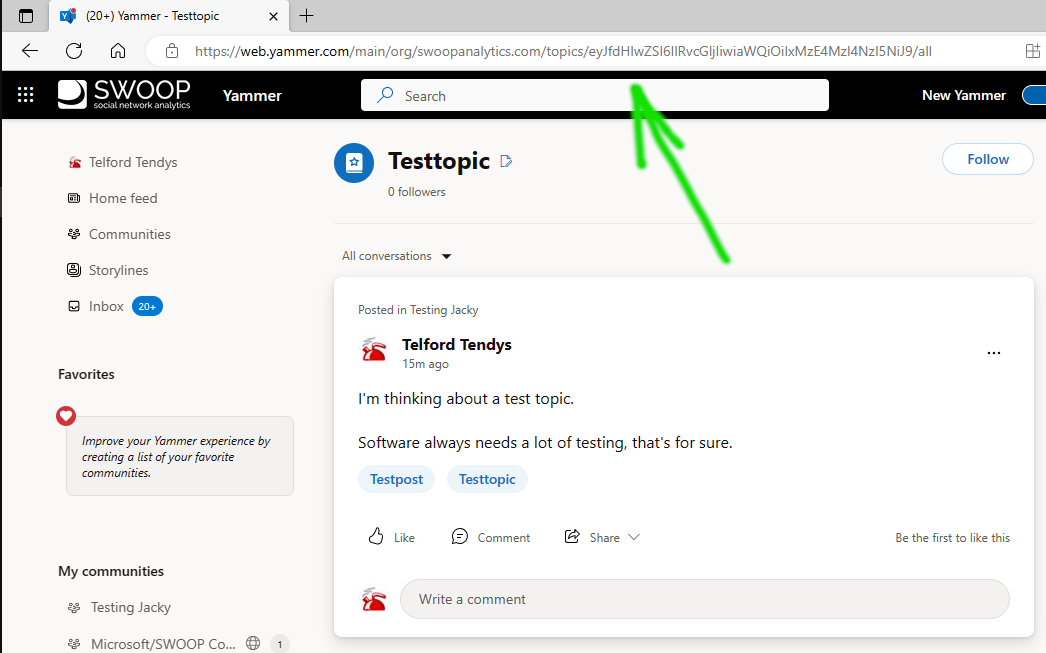The image size is (1046, 653).
Task: Open the Testpost topic tag
Action: pyautogui.click(x=396, y=480)
